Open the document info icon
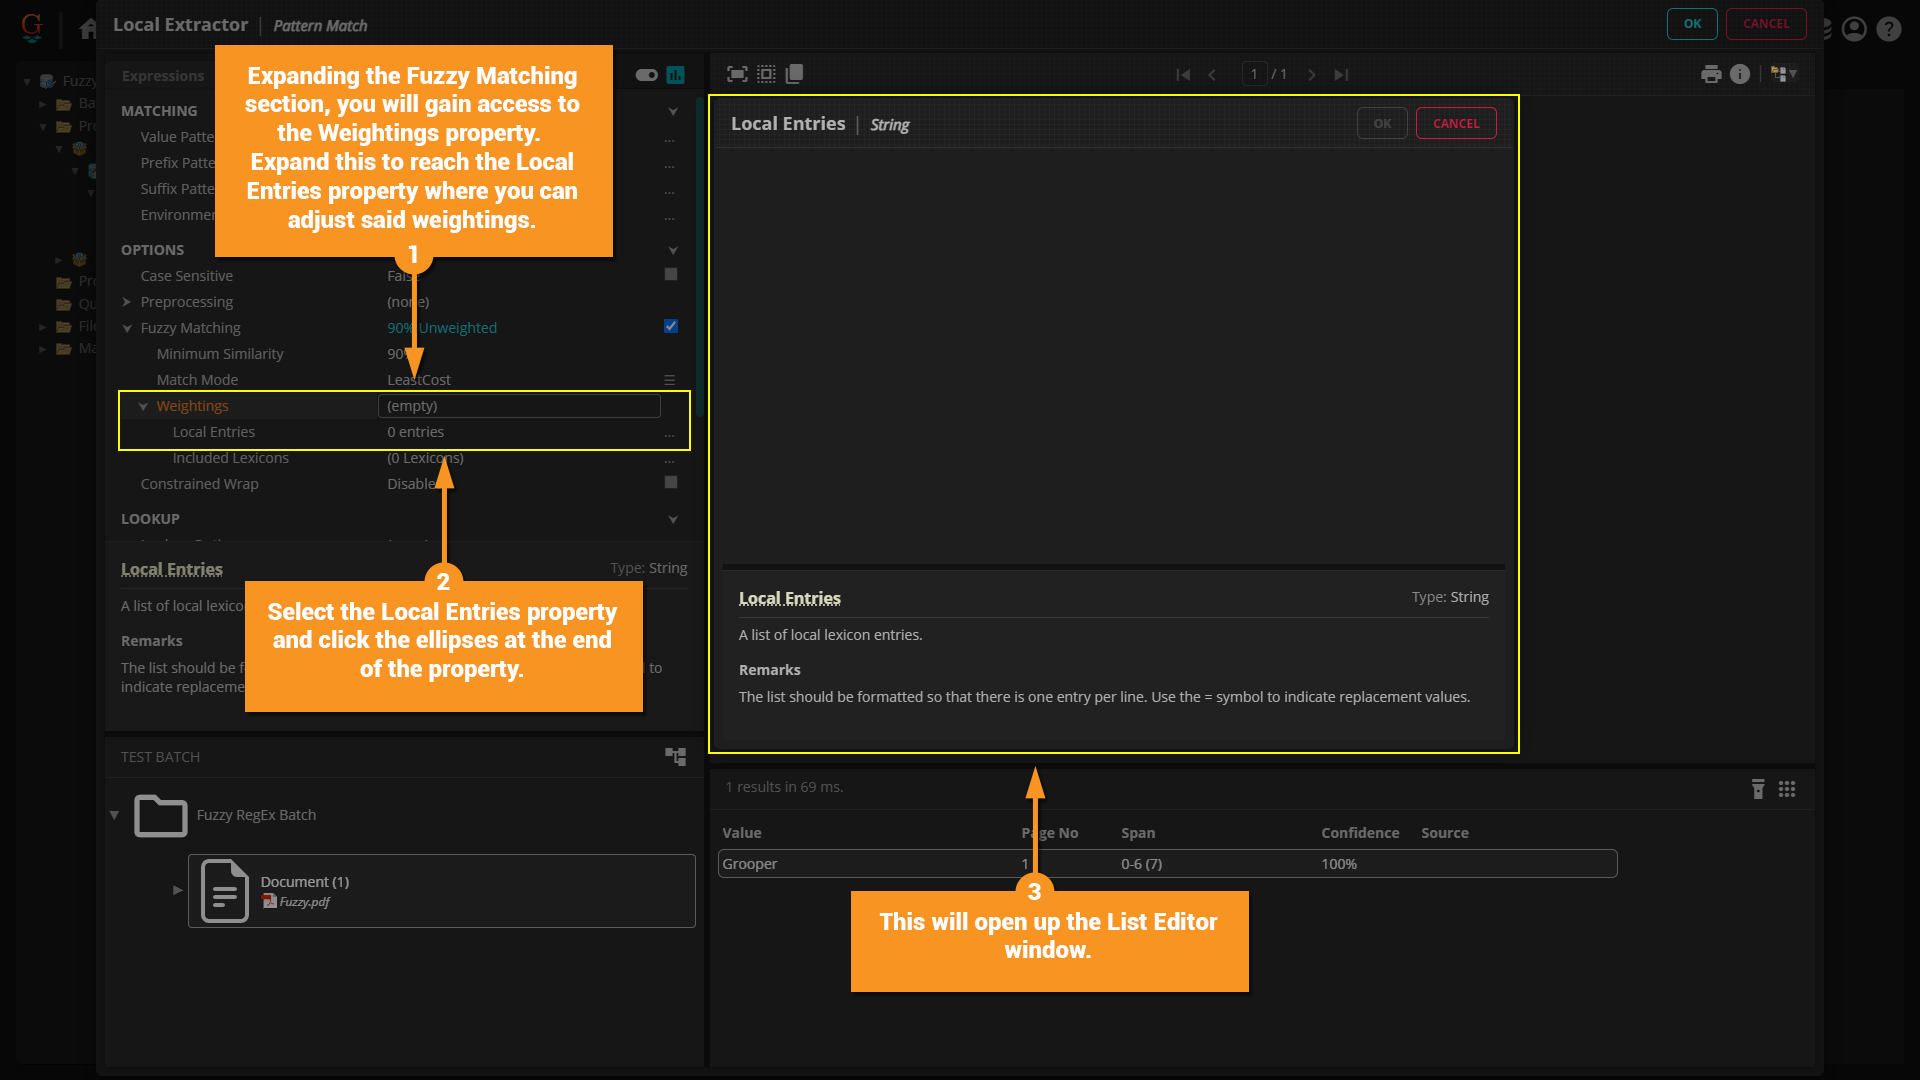Image resolution: width=1920 pixels, height=1080 pixels. (x=1740, y=74)
